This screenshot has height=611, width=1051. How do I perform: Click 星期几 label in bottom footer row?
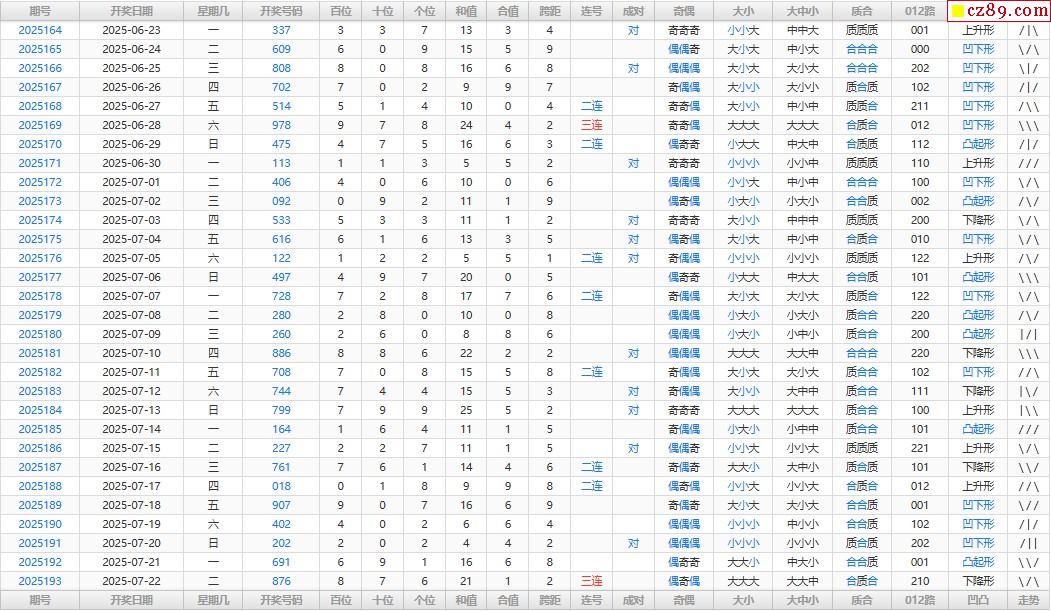213,600
